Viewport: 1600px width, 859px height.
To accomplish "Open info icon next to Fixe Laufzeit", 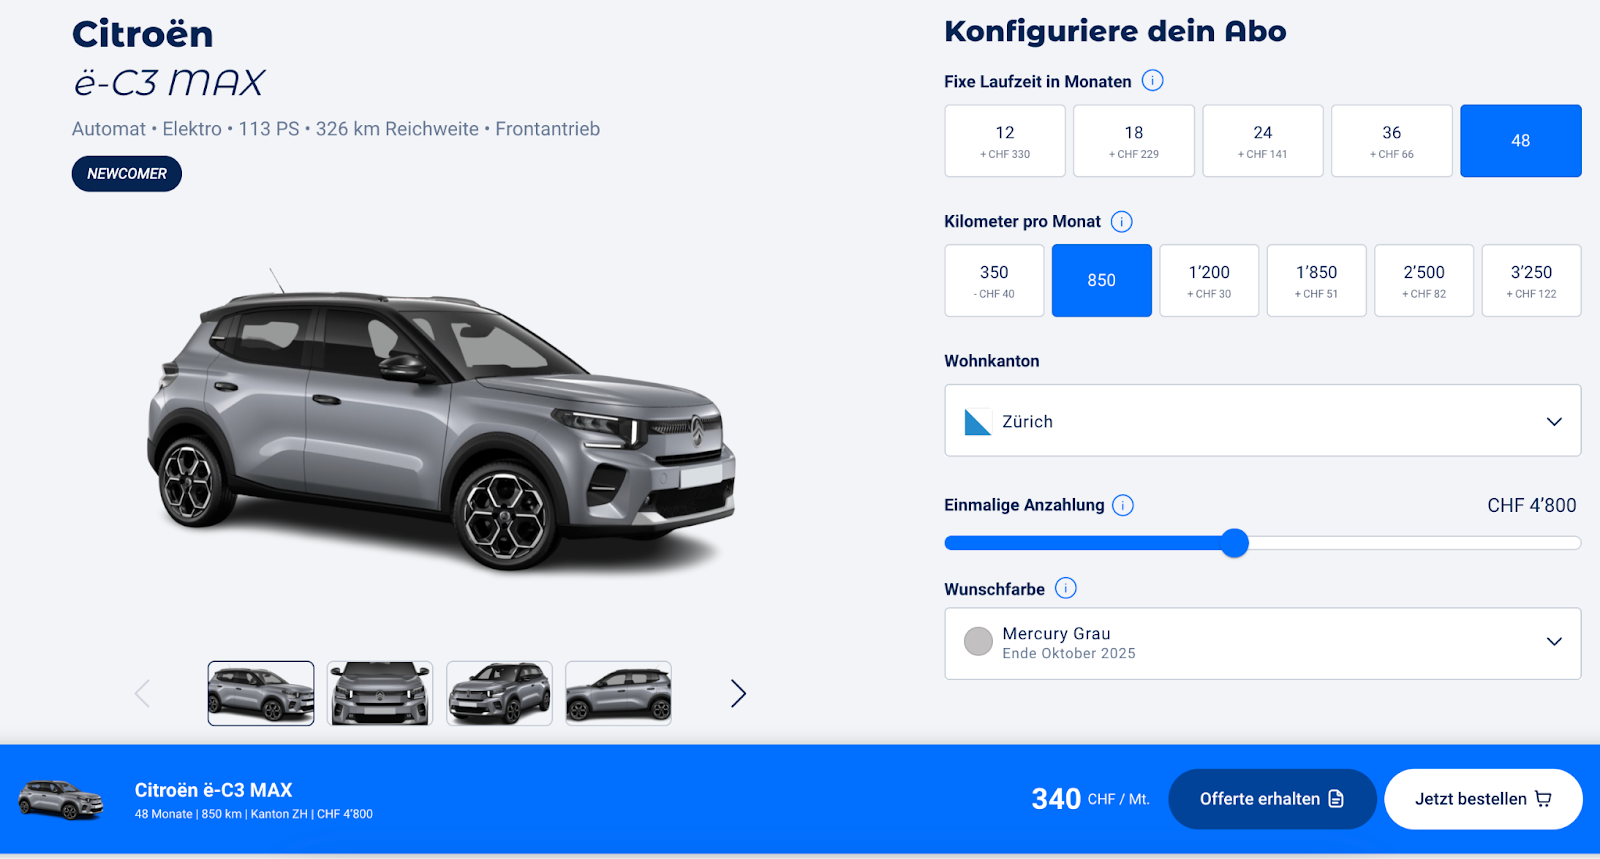I will pos(1152,81).
